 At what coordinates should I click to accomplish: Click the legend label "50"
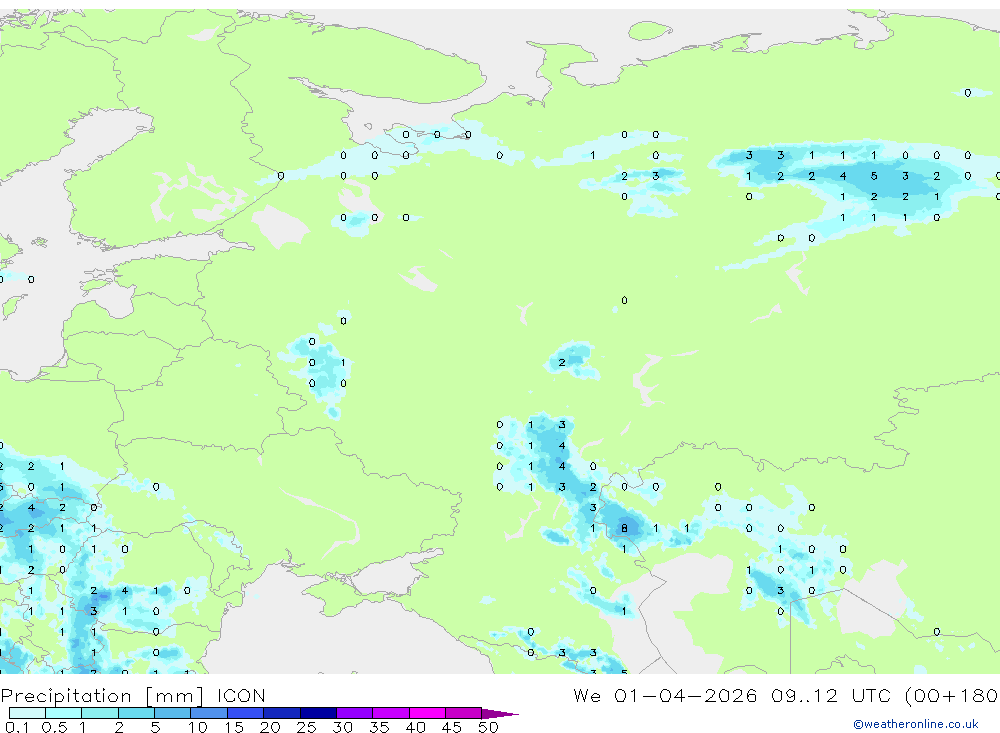point(489,727)
